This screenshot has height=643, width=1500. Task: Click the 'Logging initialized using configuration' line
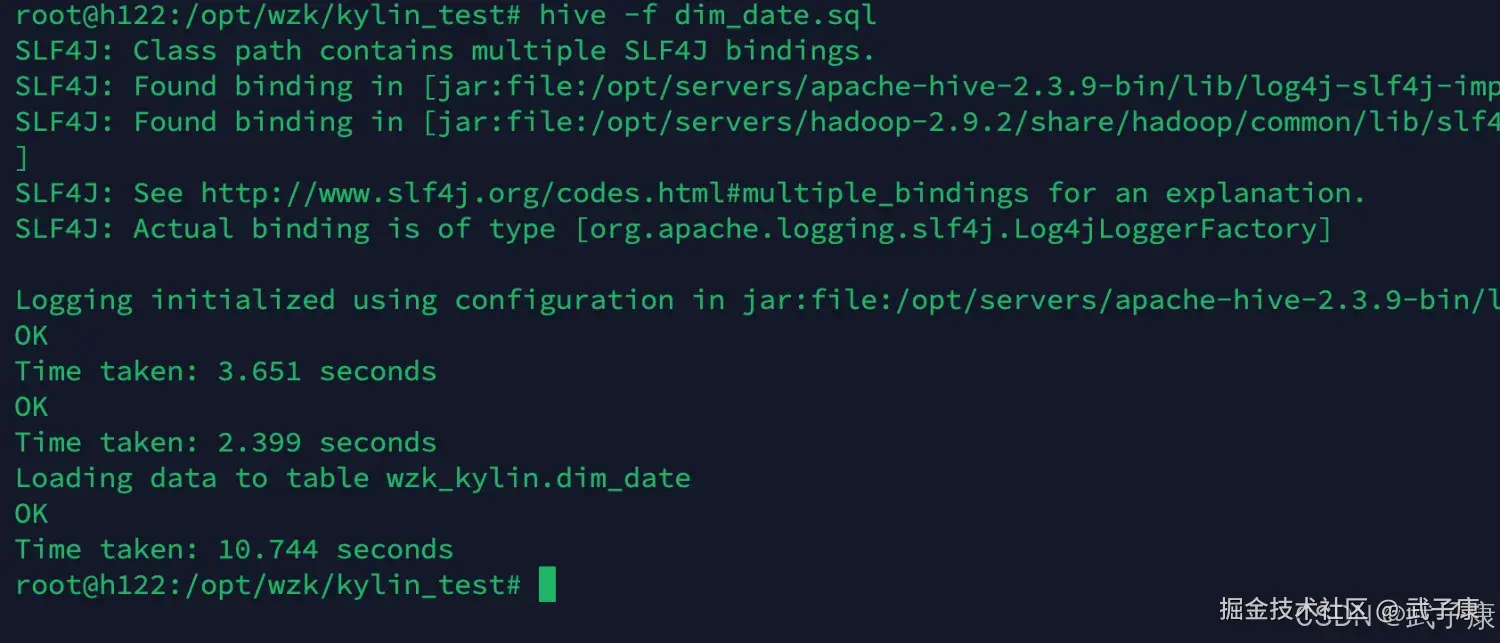344,300
